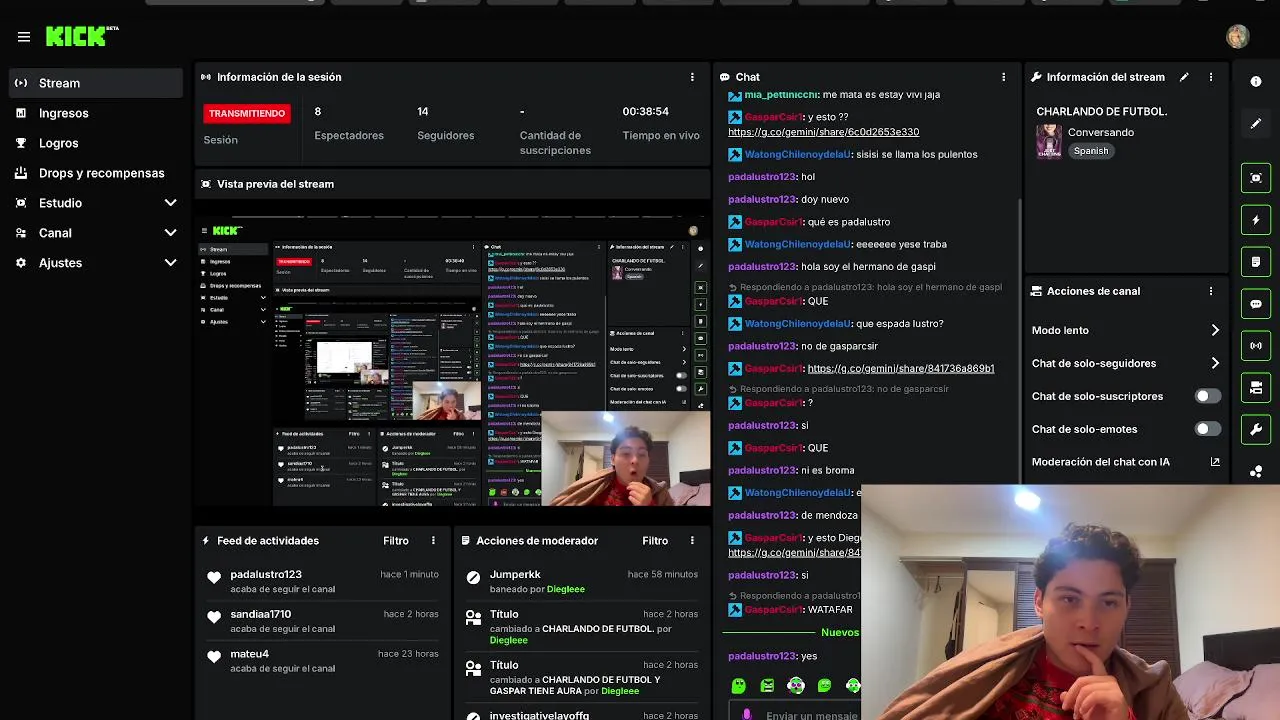Open Chat de solo-seguidores options chevron
Viewport: 1280px width, 720px height.
[1215, 363]
